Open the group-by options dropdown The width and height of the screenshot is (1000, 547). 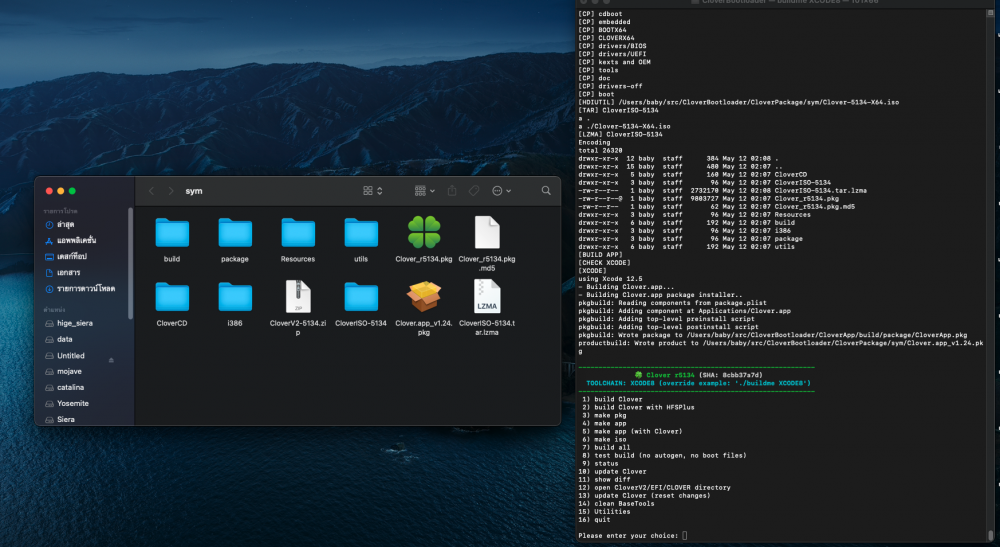tap(424, 191)
